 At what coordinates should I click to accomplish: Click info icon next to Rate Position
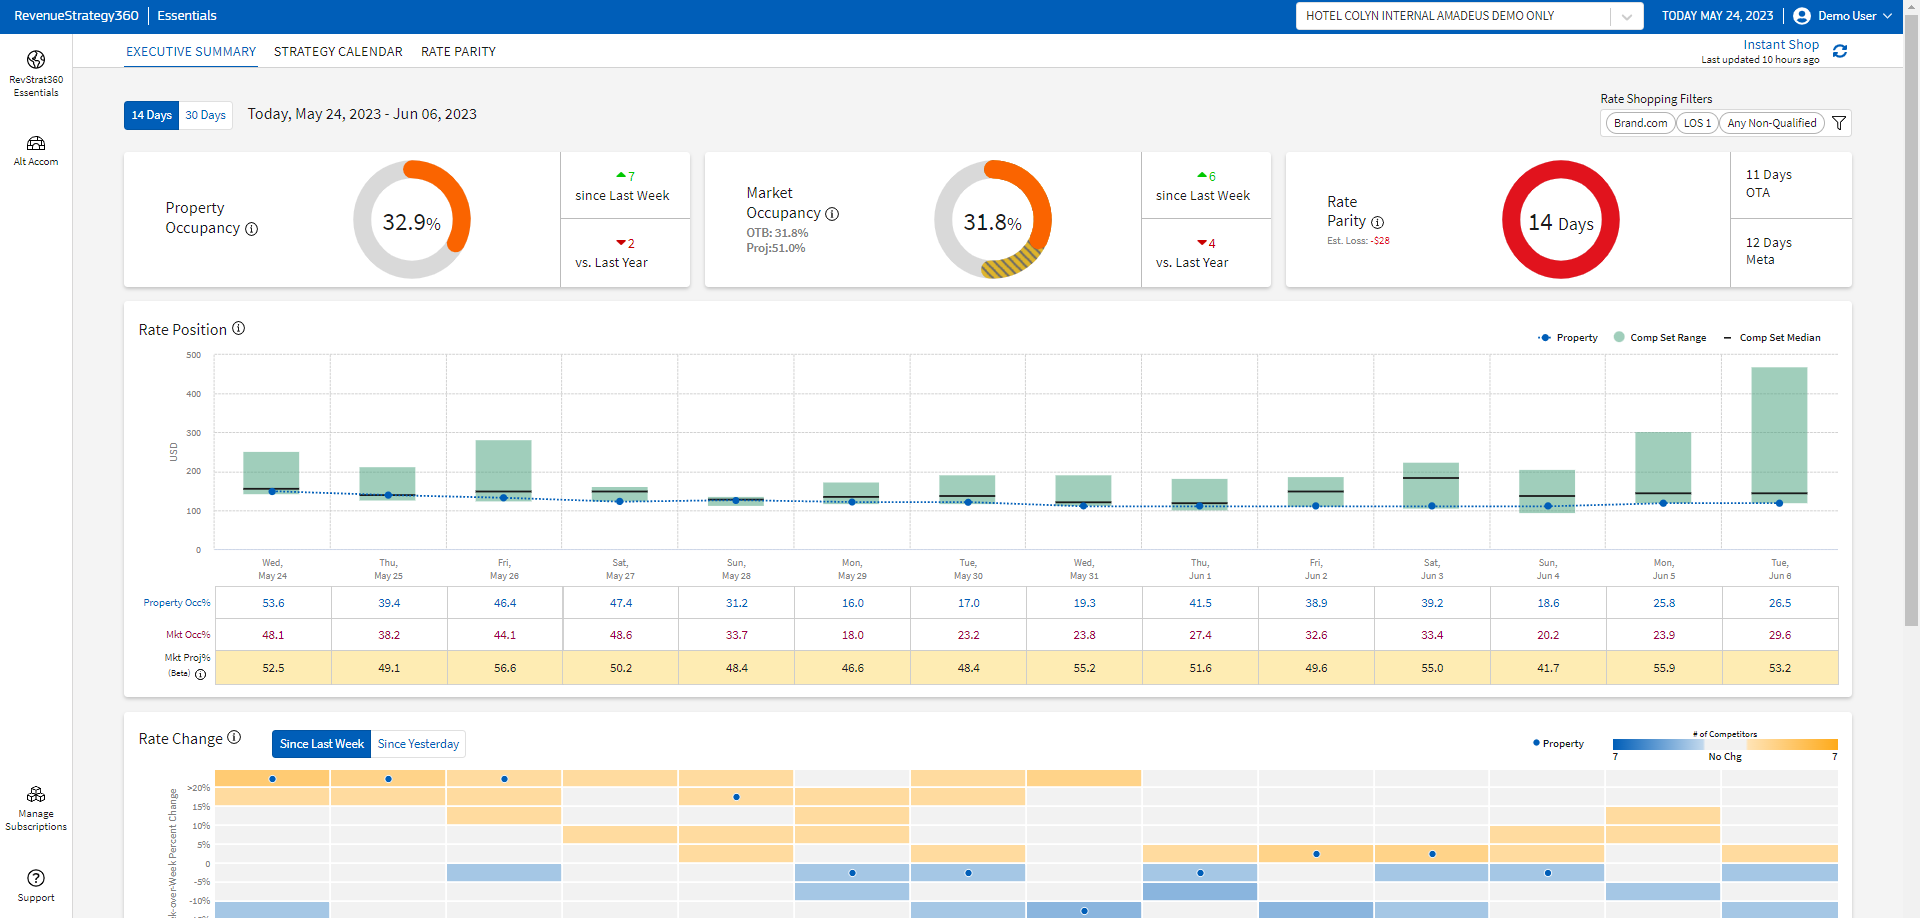click(x=239, y=329)
